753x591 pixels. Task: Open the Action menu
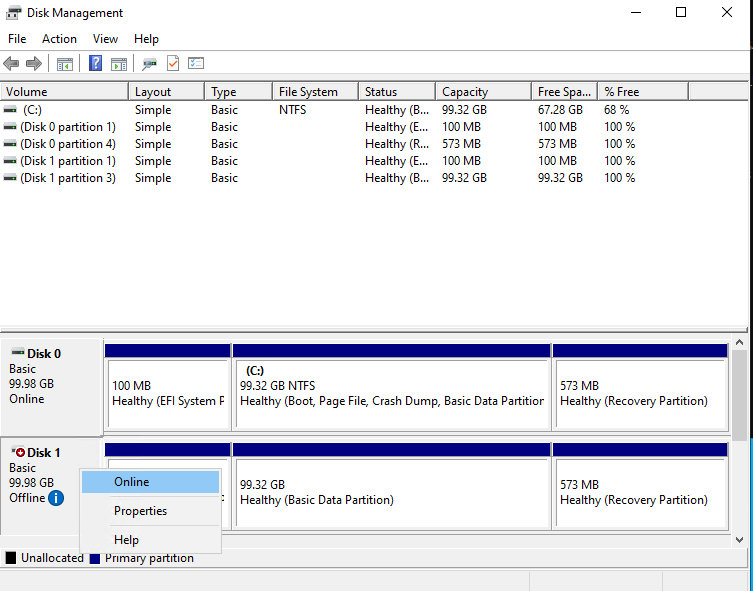(x=59, y=39)
